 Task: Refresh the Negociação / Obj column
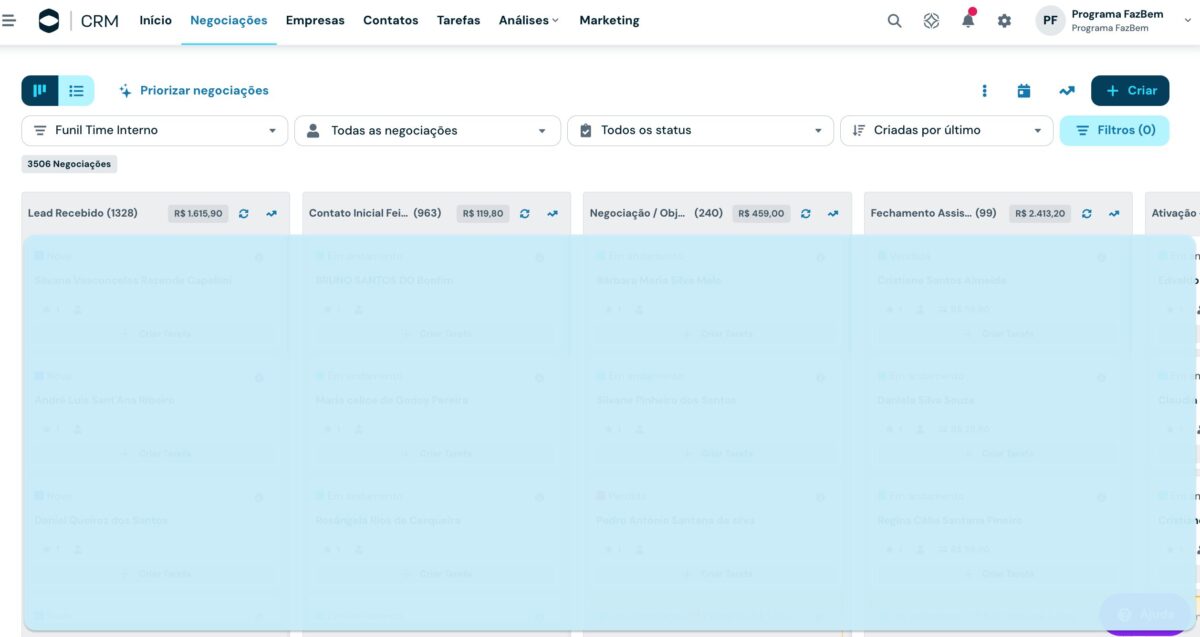point(806,213)
